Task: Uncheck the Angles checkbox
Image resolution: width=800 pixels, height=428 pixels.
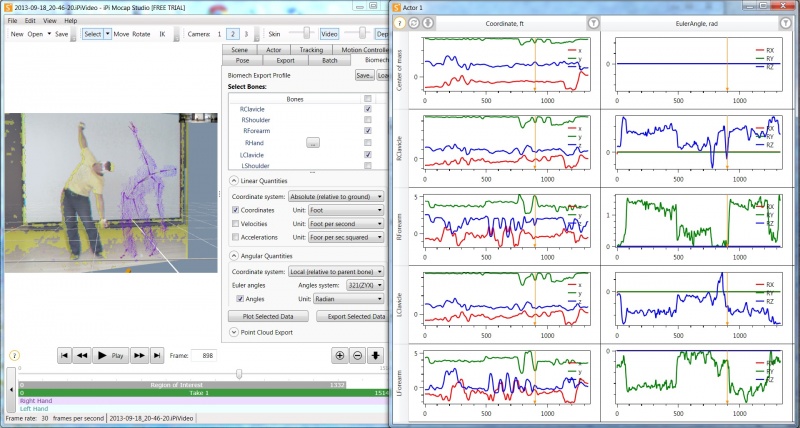Action: (x=240, y=299)
